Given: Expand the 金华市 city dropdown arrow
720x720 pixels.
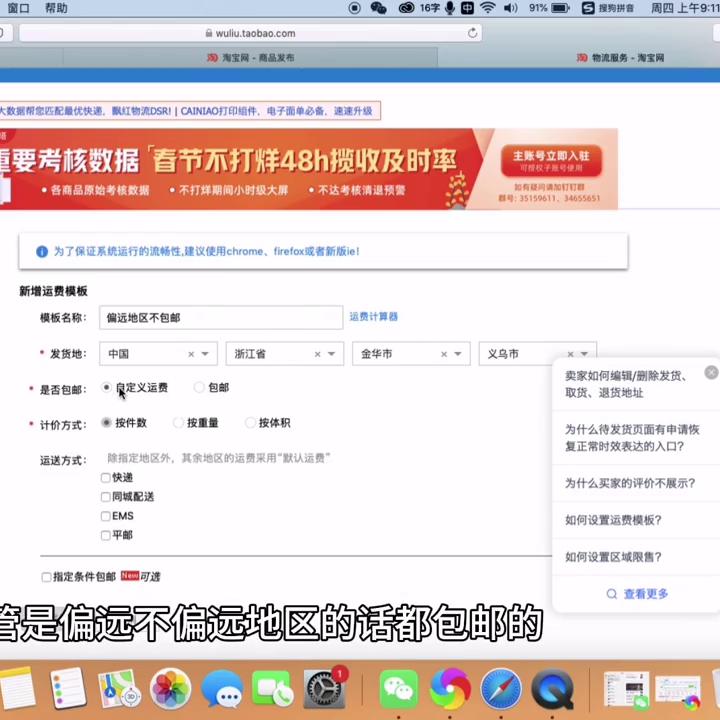Looking at the screenshot, I should [x=458, y=354].
